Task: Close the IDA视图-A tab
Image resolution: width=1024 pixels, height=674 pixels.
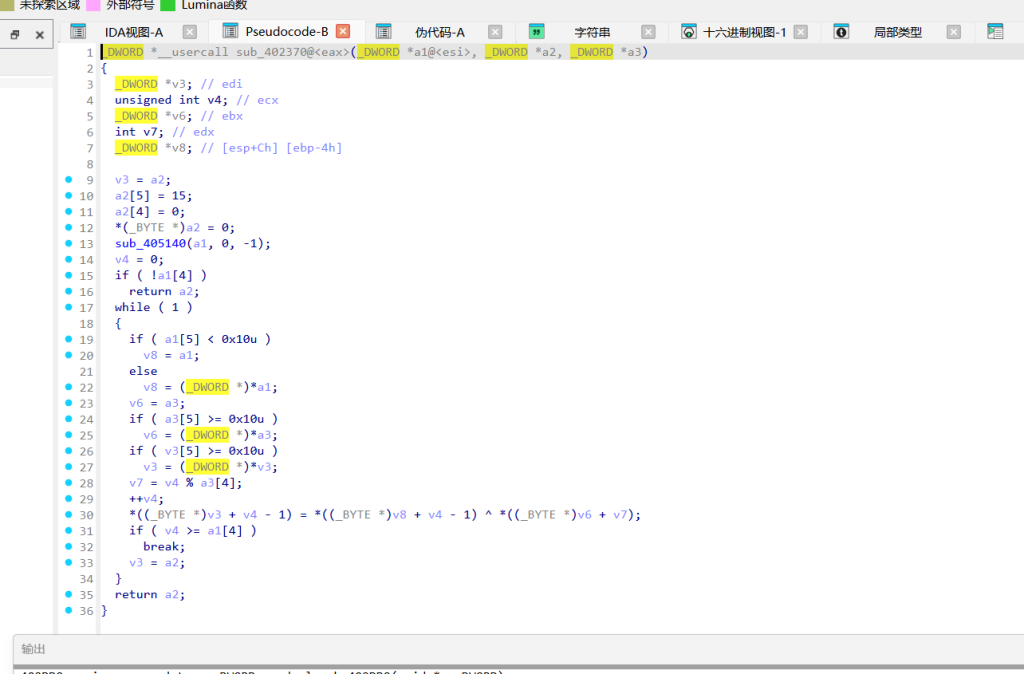Action: pyautogui.click(x=189, y=31)
